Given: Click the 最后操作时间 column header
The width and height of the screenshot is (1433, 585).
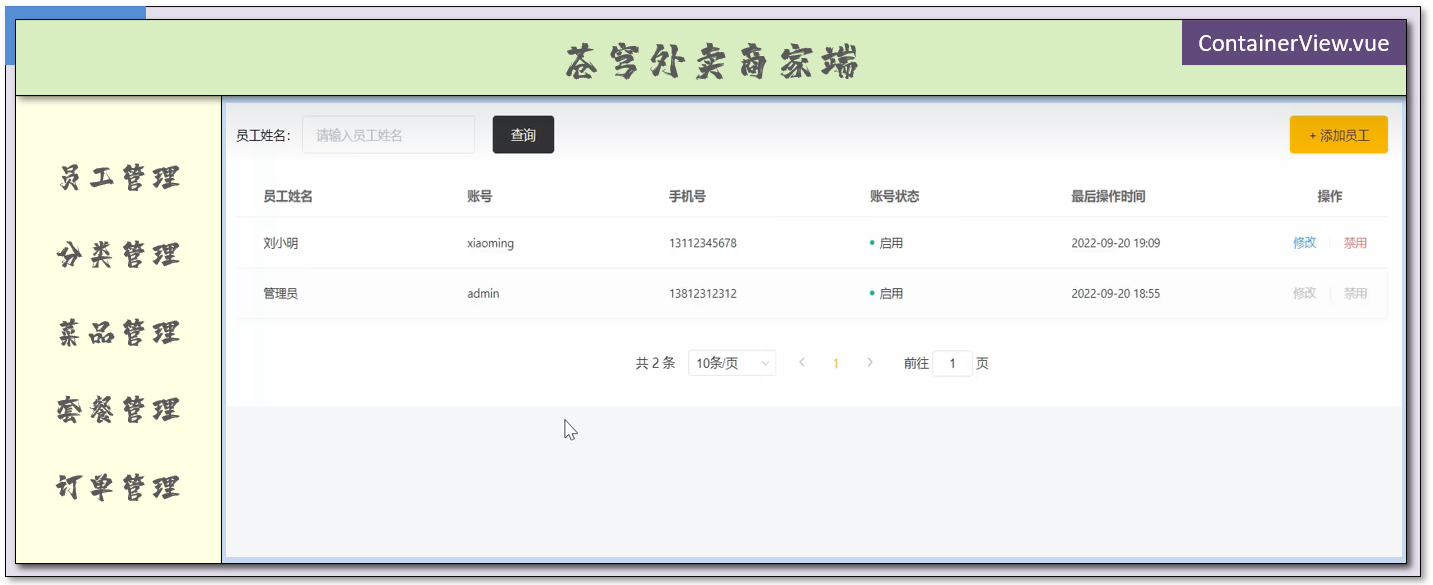Looking at the screenshot, I should click(1108, 196).
